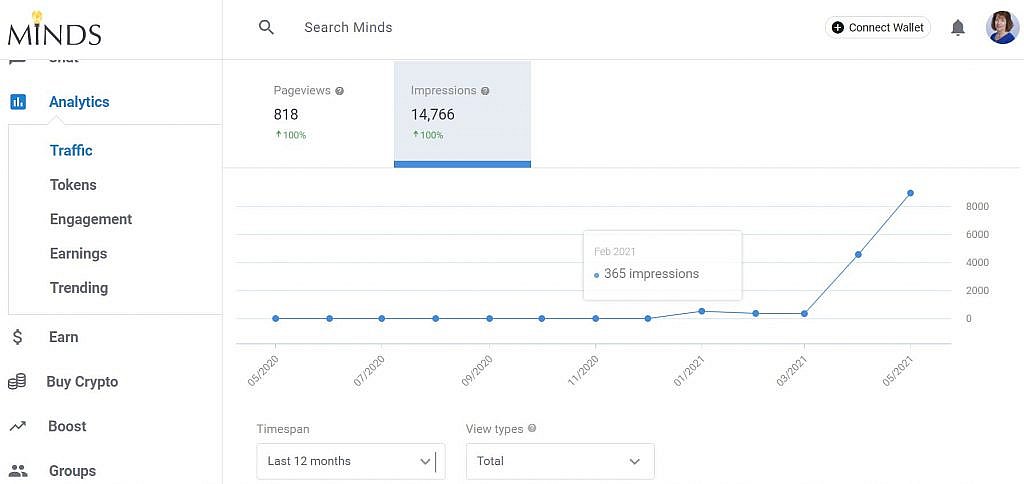Image resolution: width=1024 pixels, height=484 pixels.
Task: Click Impressions help question mark icon
Action: 485,91
